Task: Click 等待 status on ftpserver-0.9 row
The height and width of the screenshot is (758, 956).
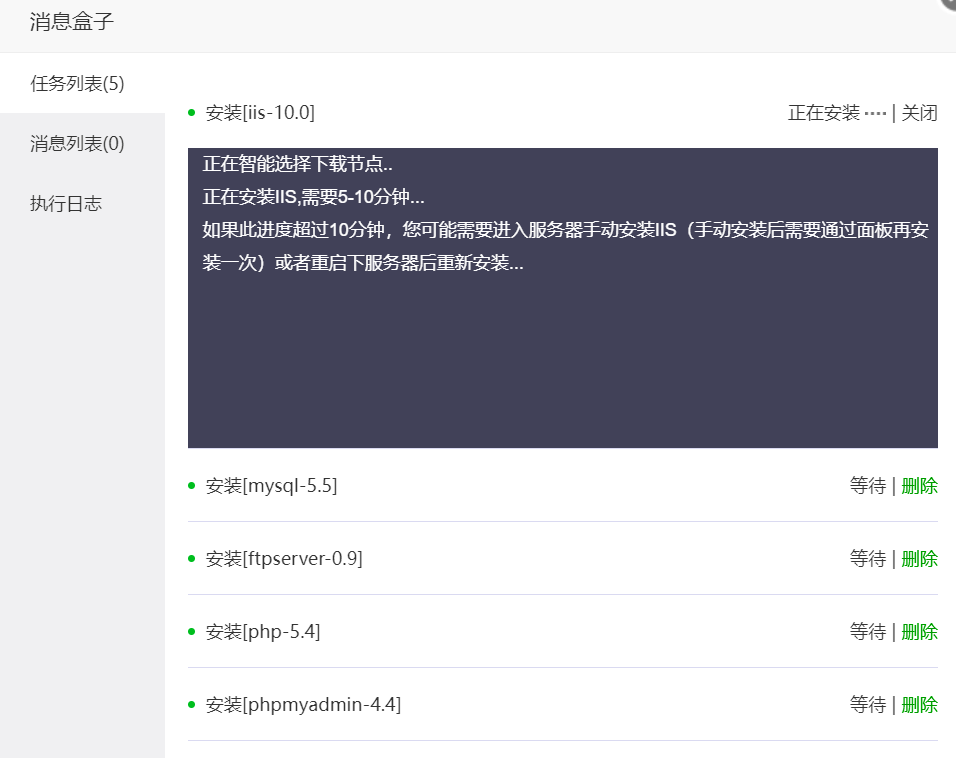Action: point(868,559)
